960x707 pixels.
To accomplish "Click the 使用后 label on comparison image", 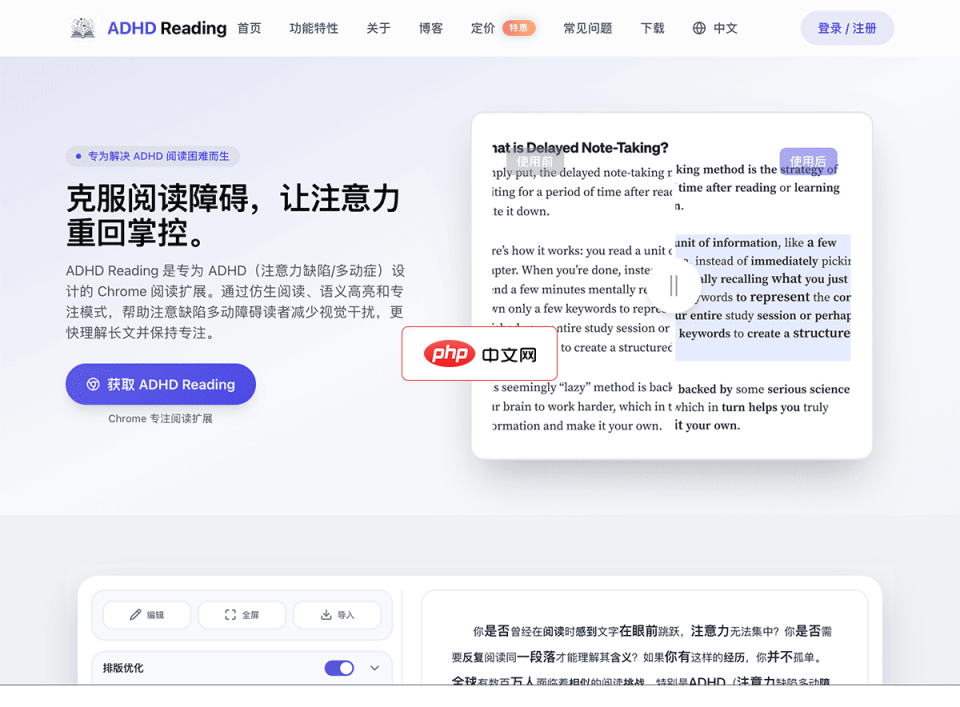I will click(x=808, y=161).
